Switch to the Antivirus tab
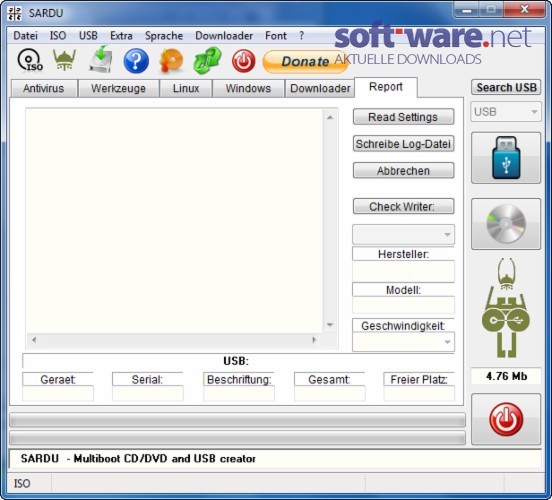 (44, 88)
